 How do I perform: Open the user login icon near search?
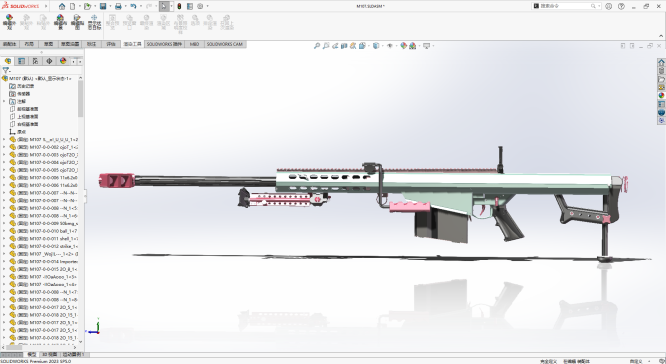tap(609, 6)
